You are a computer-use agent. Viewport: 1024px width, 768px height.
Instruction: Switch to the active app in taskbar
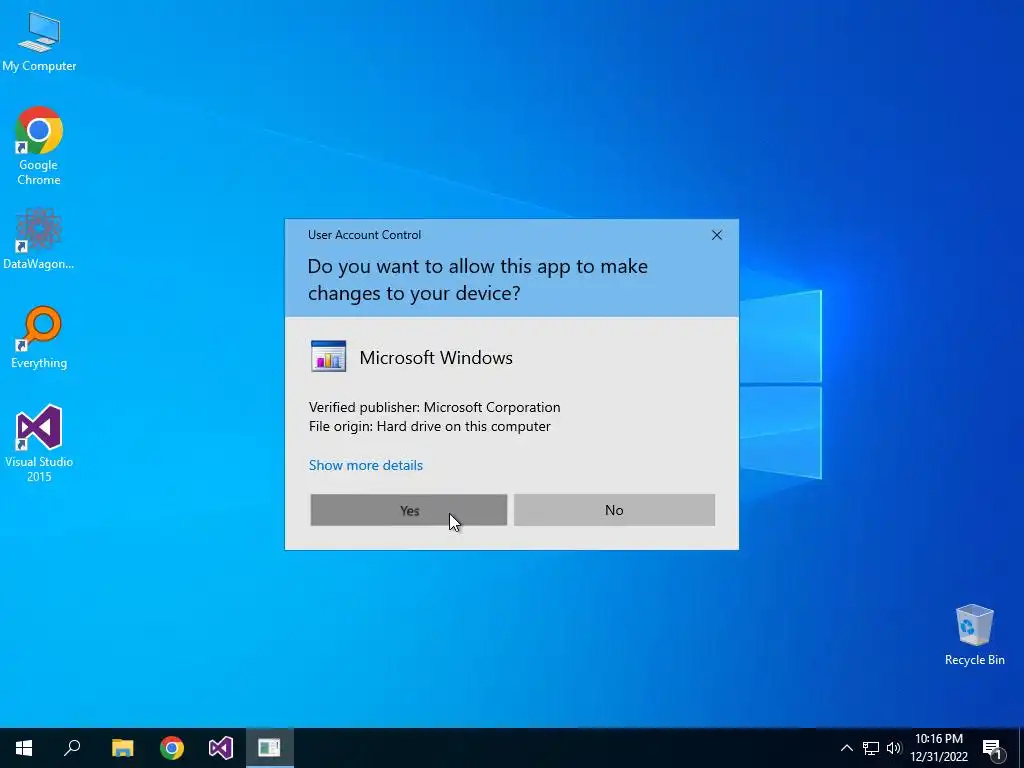coord(270,748)
